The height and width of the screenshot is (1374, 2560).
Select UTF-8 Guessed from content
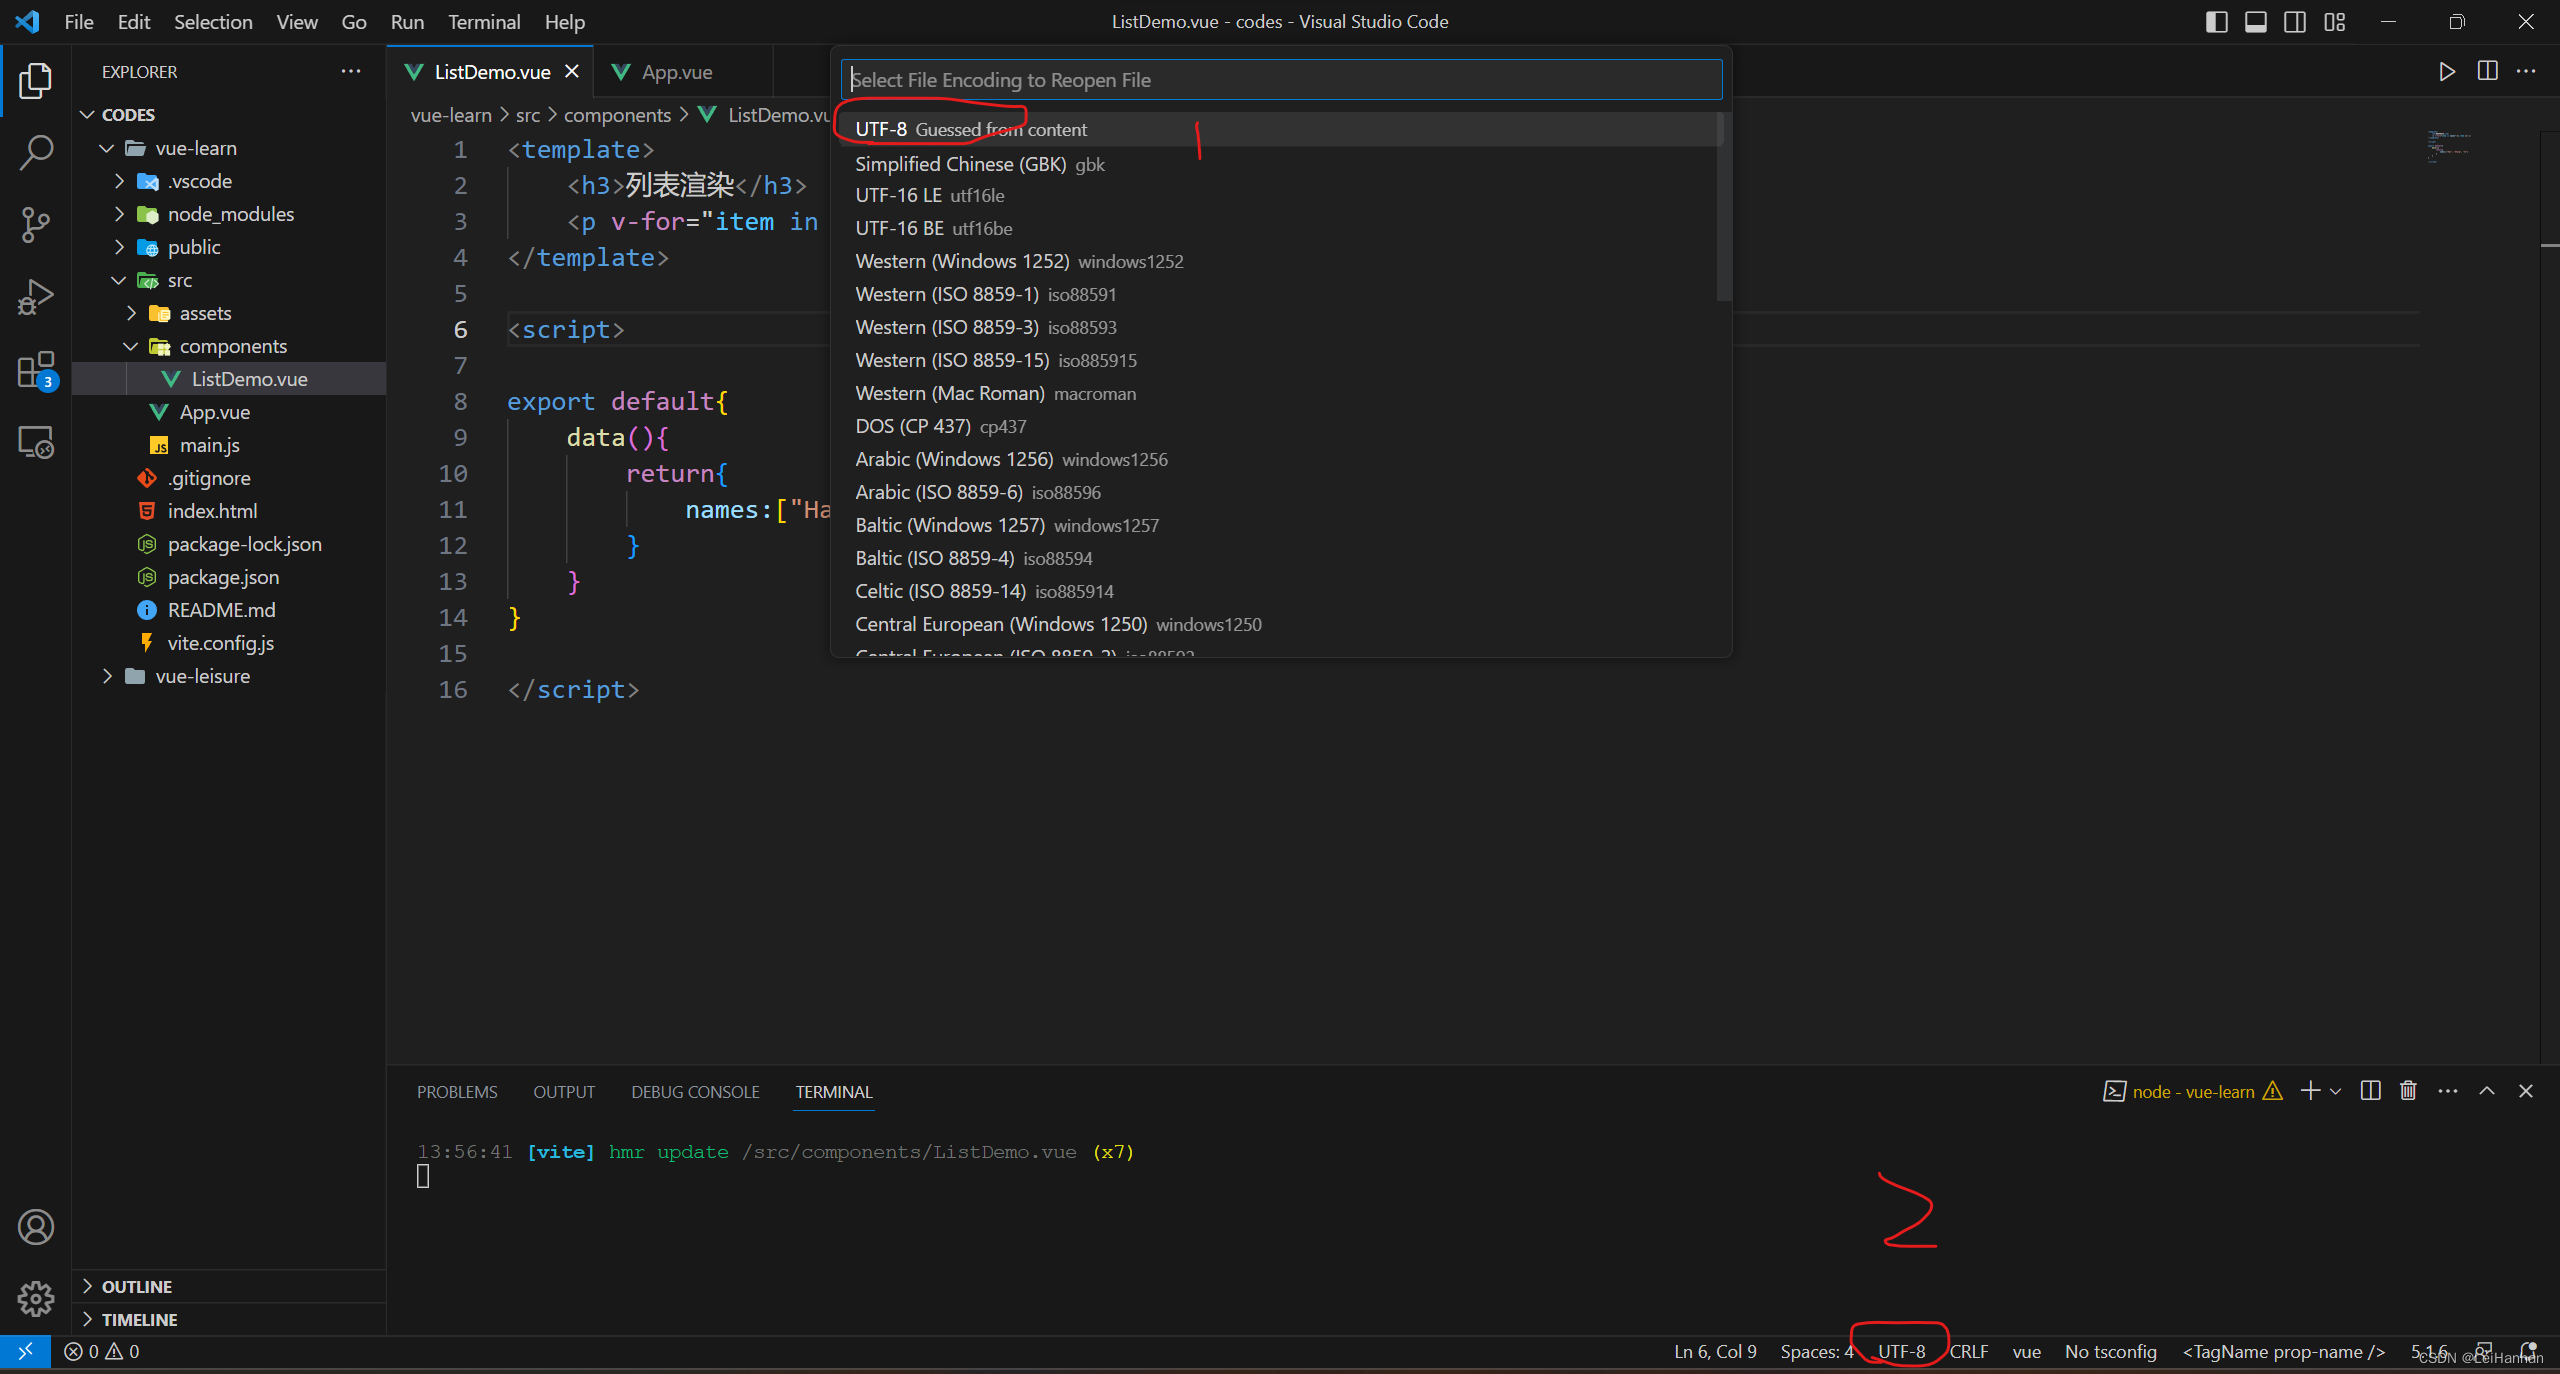coord(1000,128)
